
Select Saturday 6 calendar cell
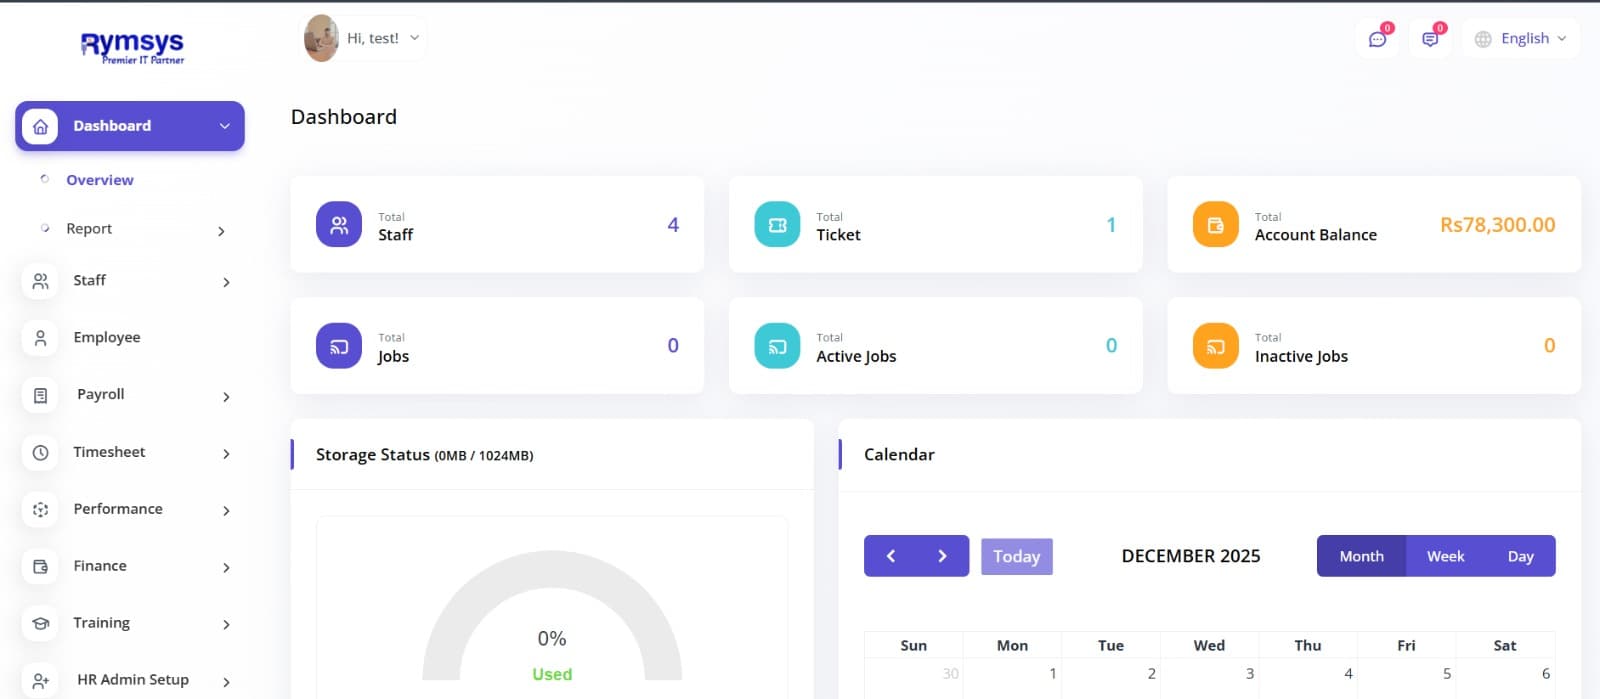click(1505, 678)
